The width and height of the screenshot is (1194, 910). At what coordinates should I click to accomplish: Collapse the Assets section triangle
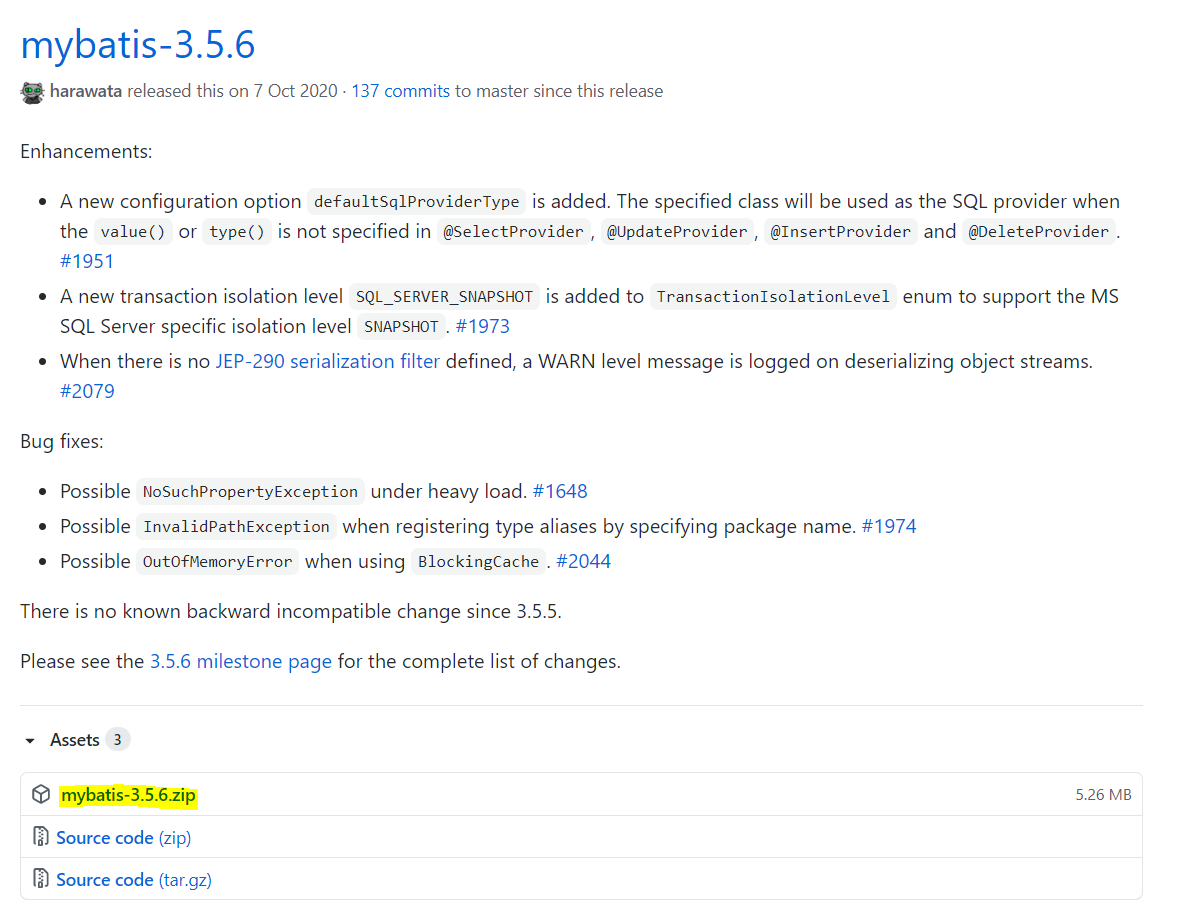(30, 740)
